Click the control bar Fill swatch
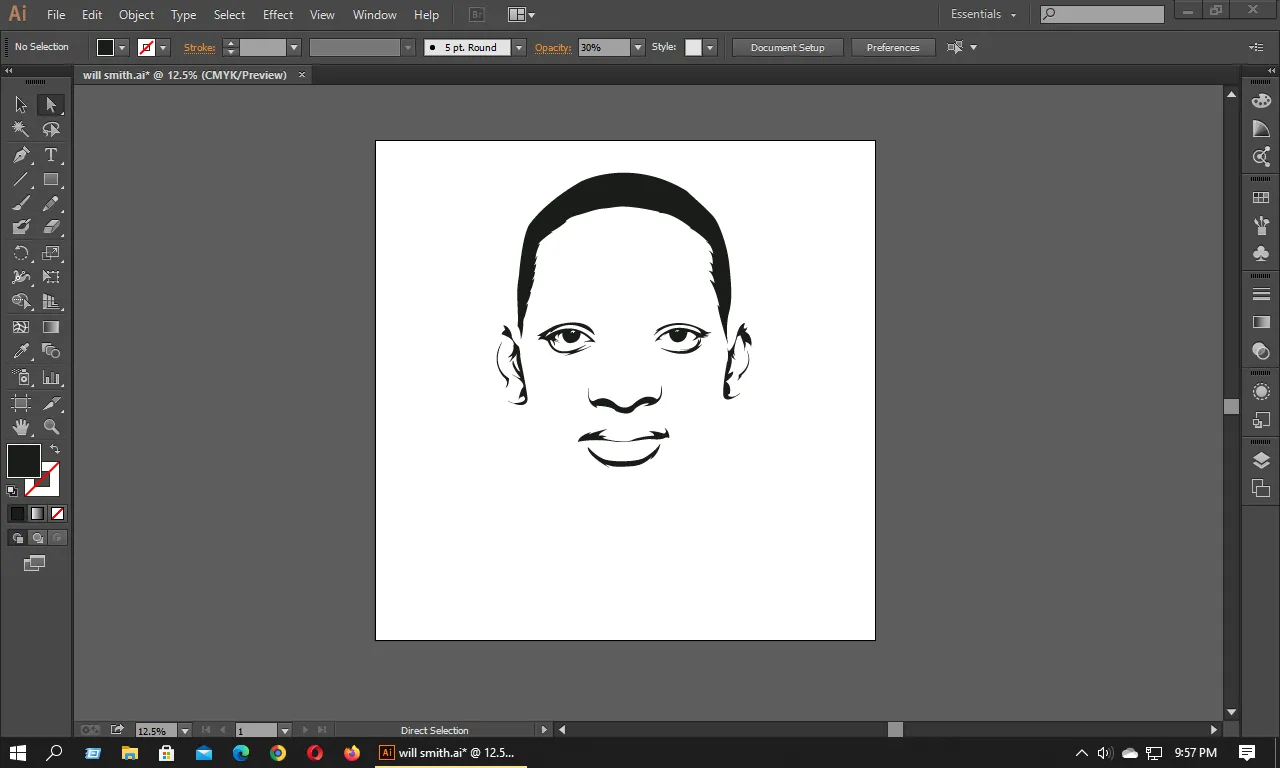This screenshot has width=1280, height=768. tap(105, 47)
